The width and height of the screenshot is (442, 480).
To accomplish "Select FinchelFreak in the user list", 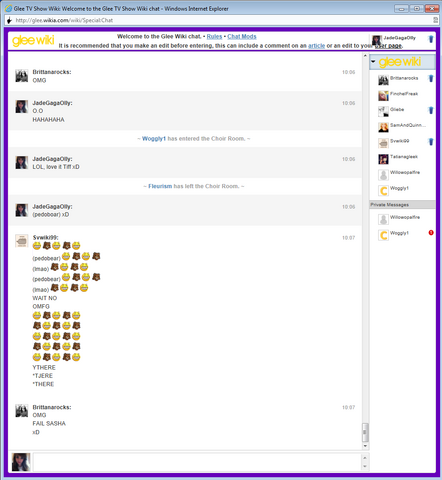I will tap(404, 94).
